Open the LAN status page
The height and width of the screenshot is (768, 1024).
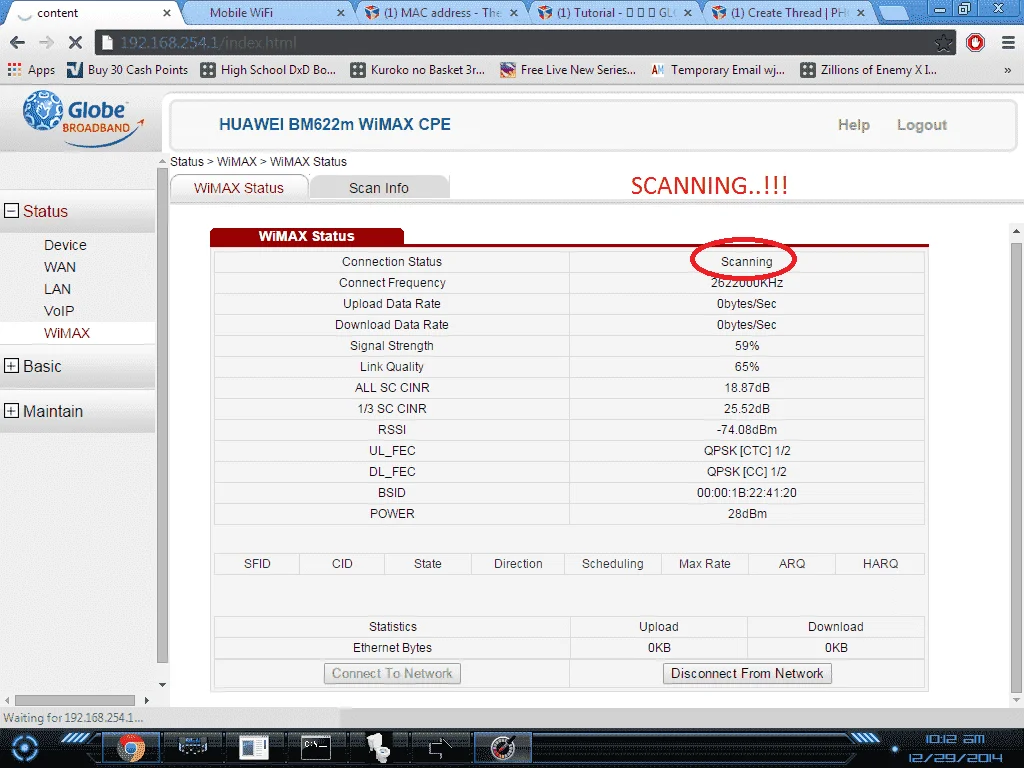[x=57, y=289]
